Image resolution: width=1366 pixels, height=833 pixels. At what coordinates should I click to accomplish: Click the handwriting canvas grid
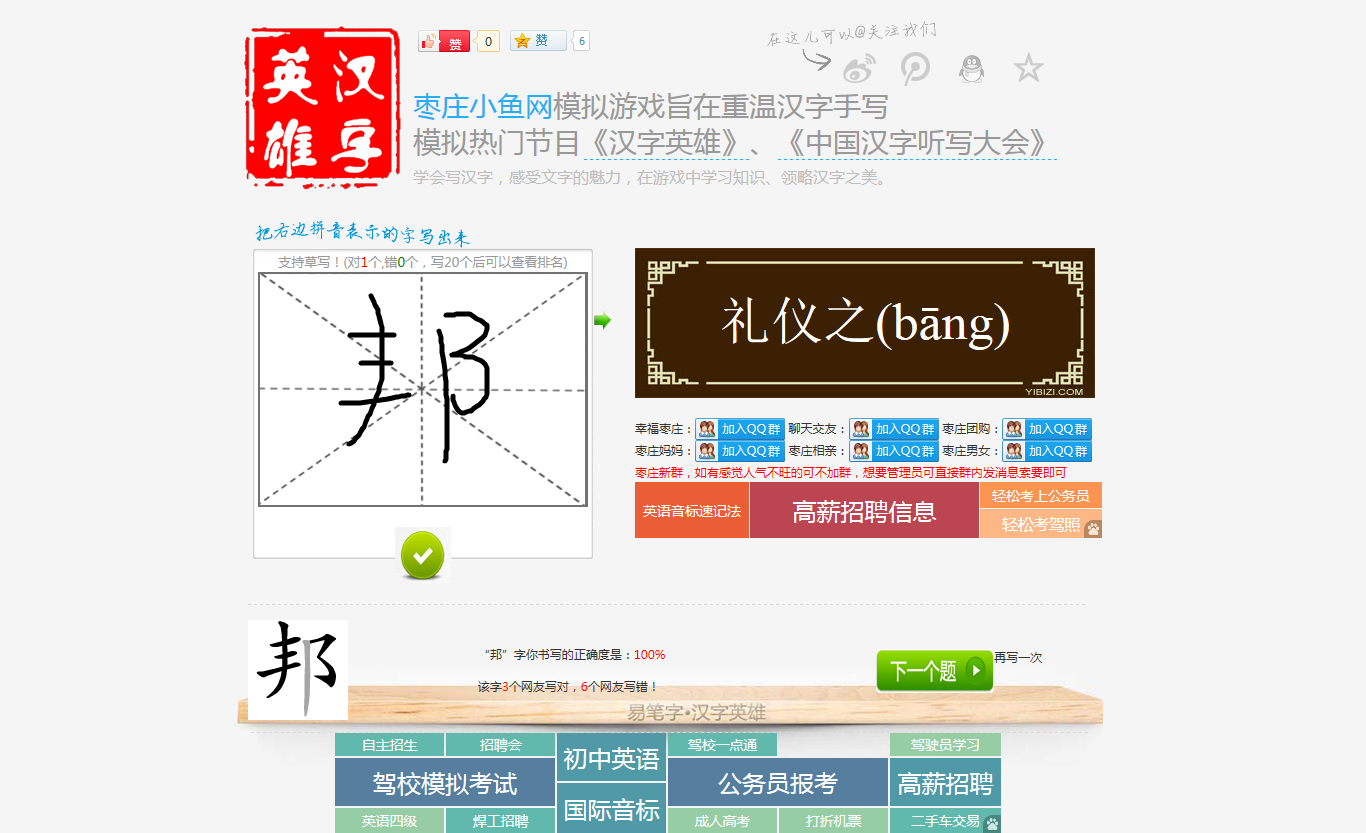click(423, 389)
